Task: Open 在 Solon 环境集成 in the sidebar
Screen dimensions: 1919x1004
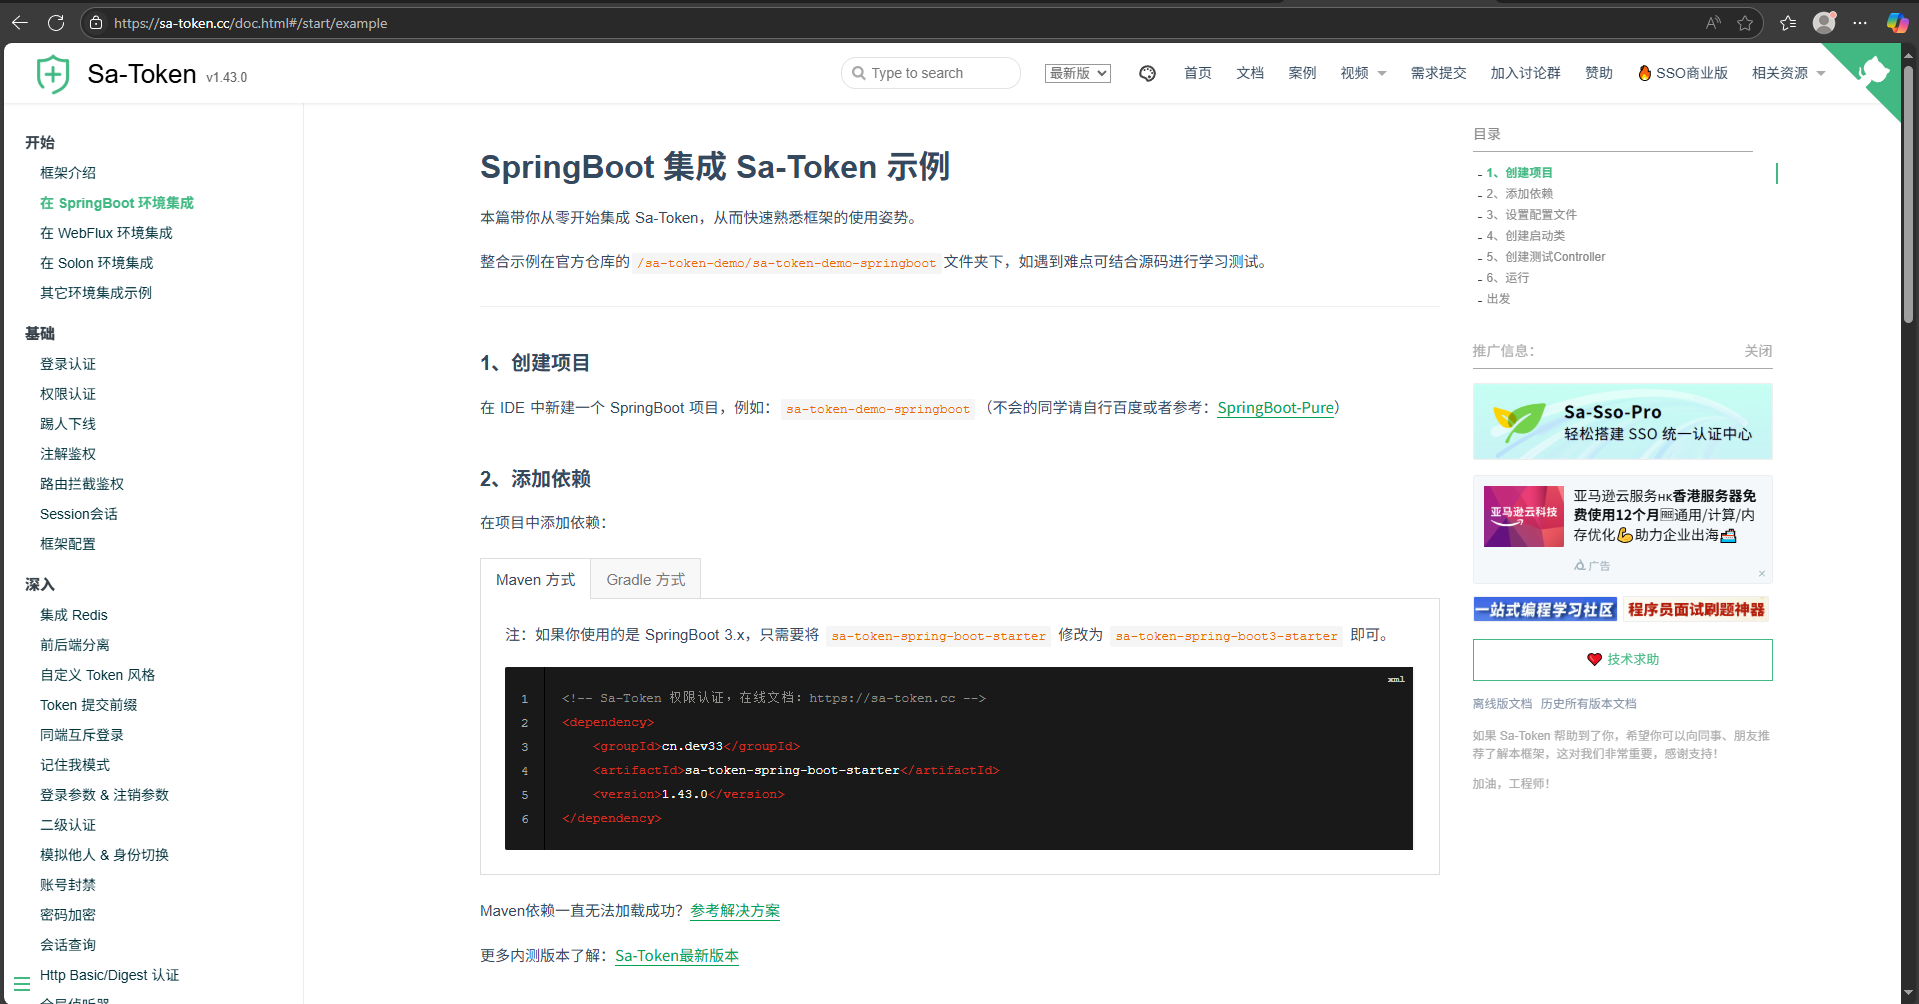Action: pyautogui.click(x=96, y=263)
